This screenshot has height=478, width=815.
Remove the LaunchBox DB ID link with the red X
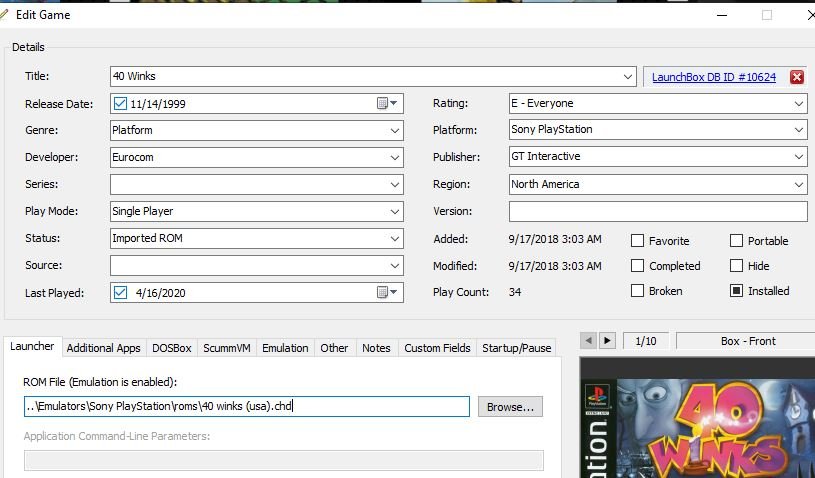(x=797, y=77)
